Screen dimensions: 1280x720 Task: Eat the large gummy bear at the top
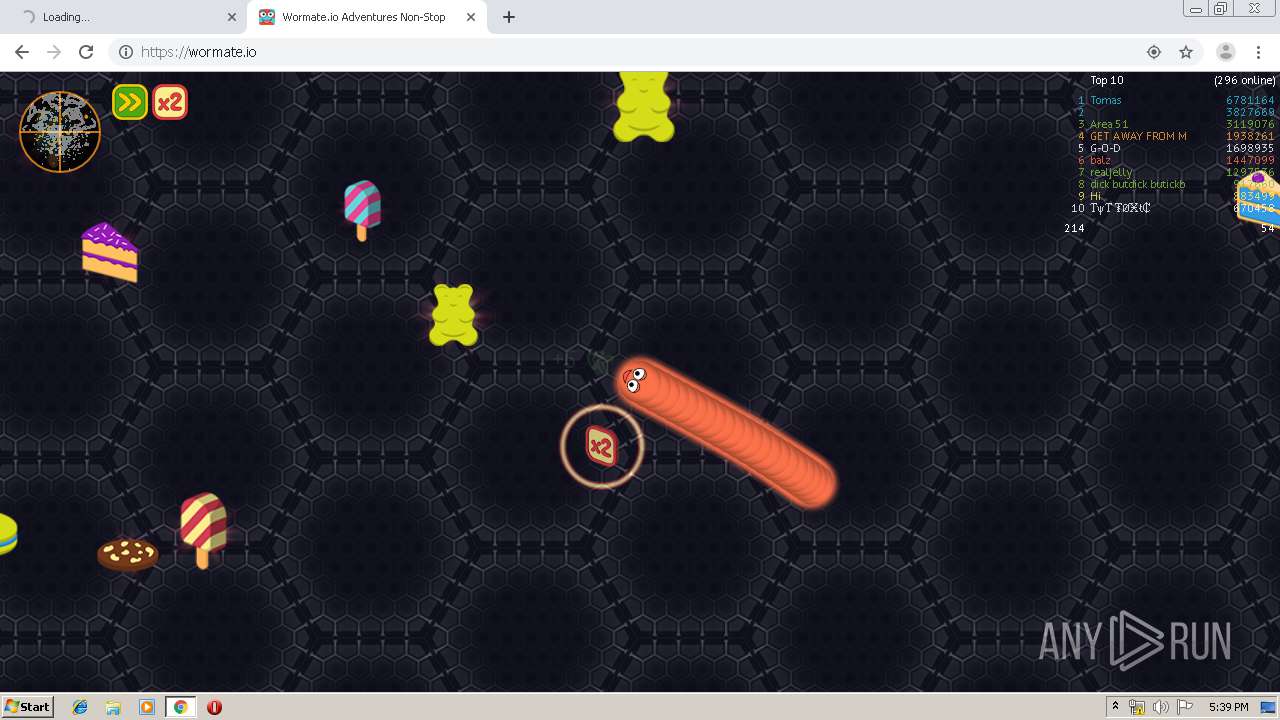point(643,105)
